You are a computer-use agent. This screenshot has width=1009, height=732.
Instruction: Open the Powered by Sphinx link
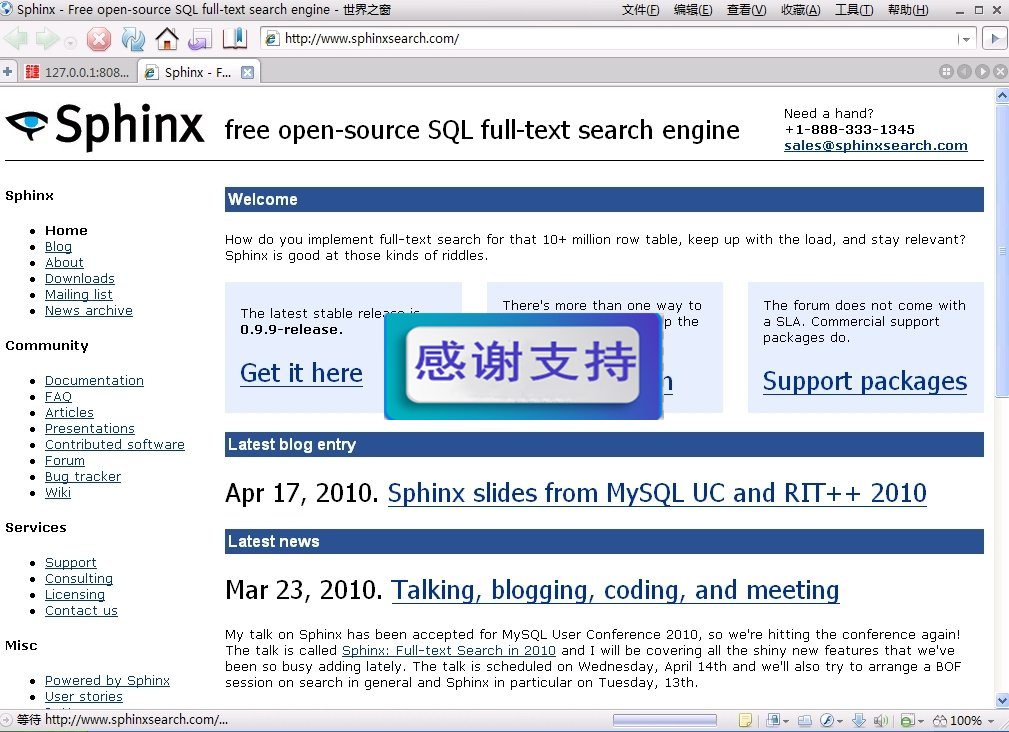[107, 681]
